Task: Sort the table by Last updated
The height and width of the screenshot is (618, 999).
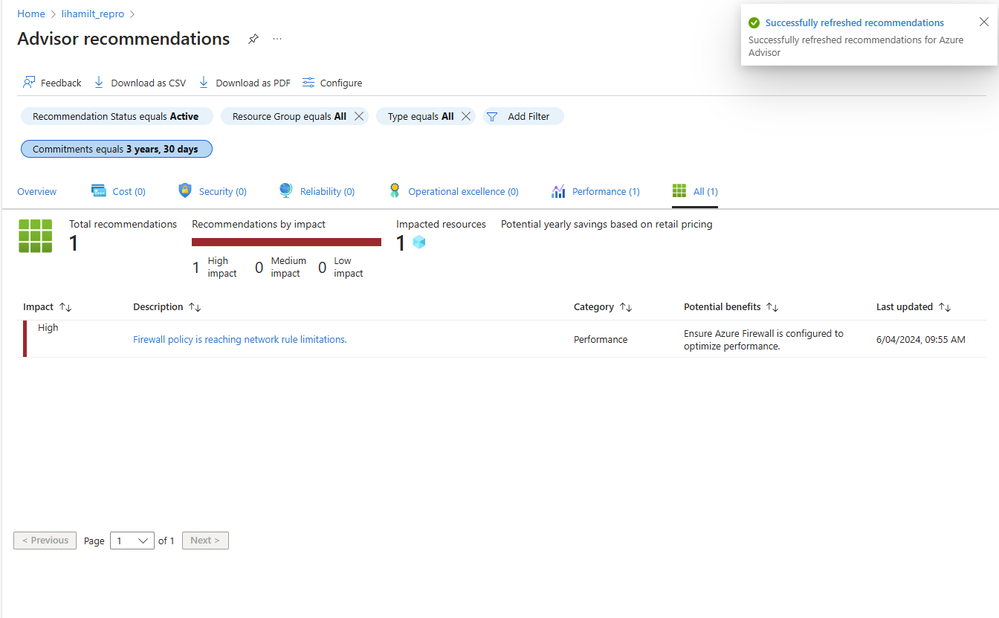Action: [945, 307]
